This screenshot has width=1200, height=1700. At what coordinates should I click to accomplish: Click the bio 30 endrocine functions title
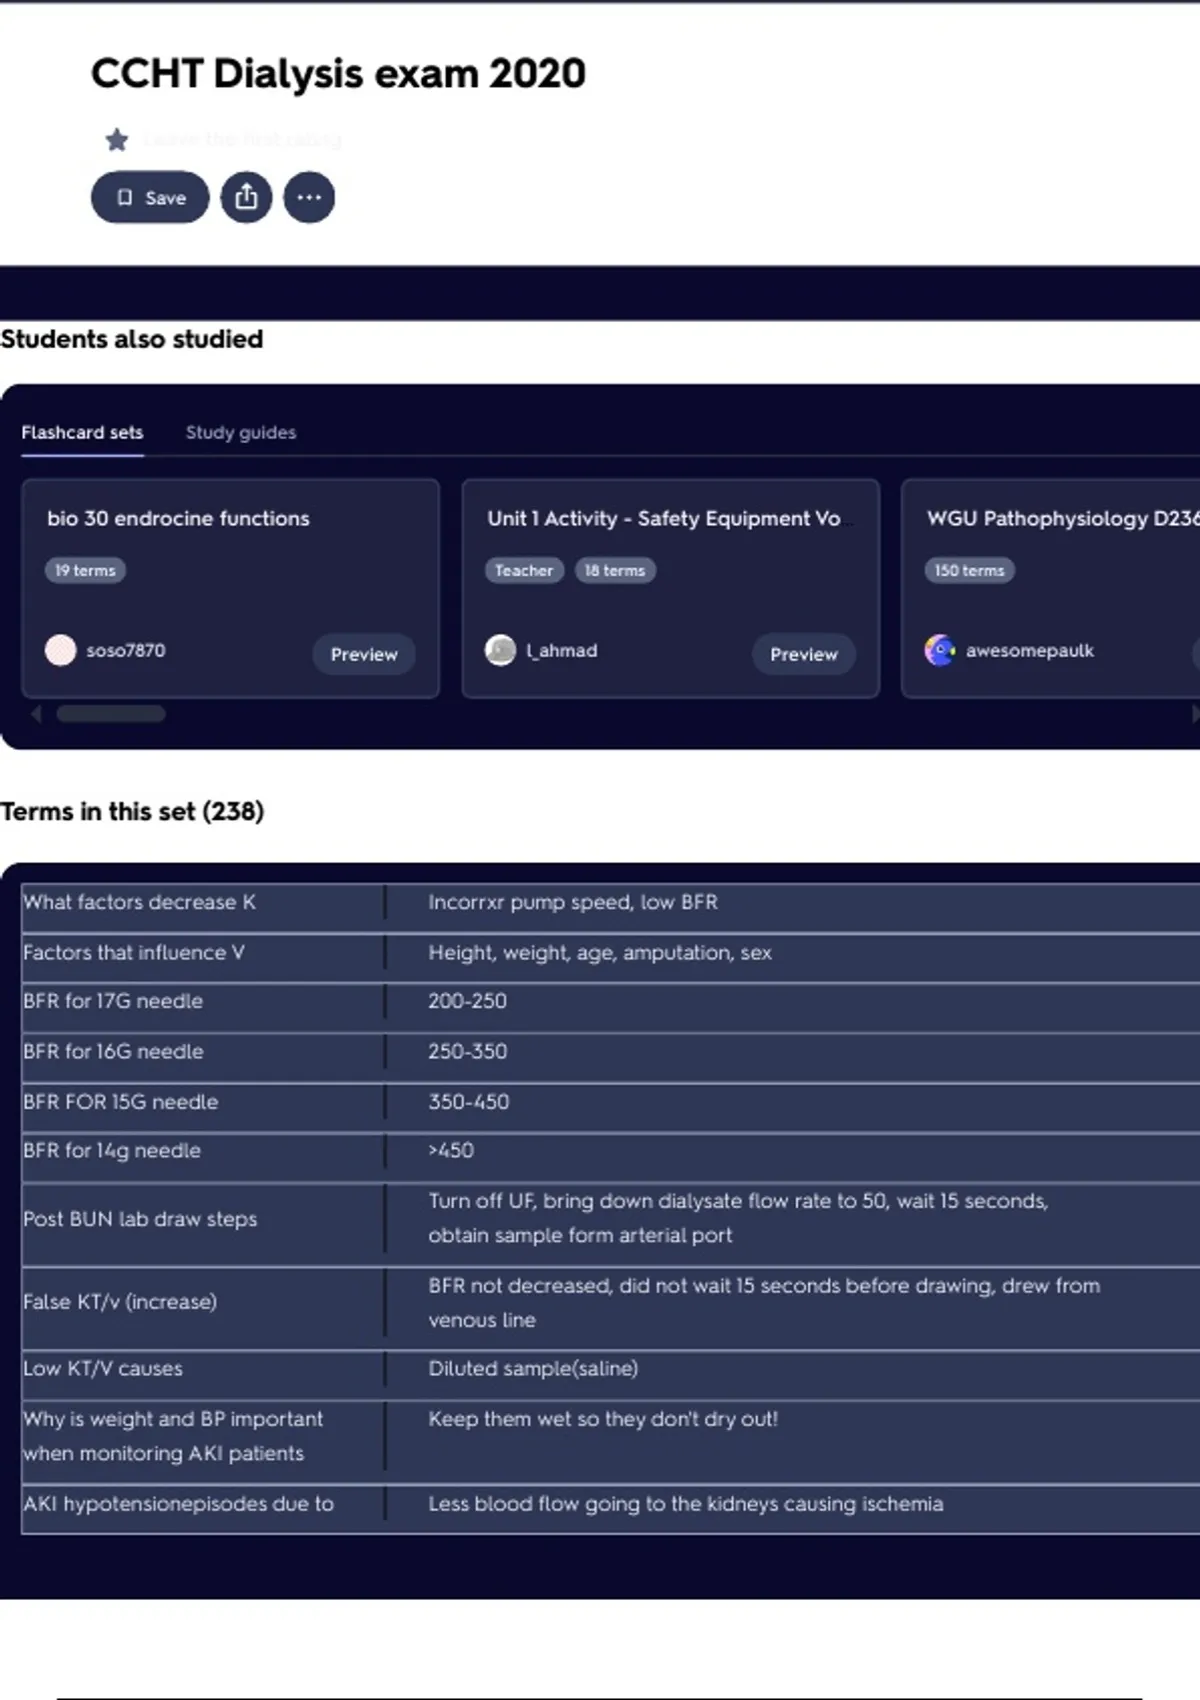click(178, 519)
